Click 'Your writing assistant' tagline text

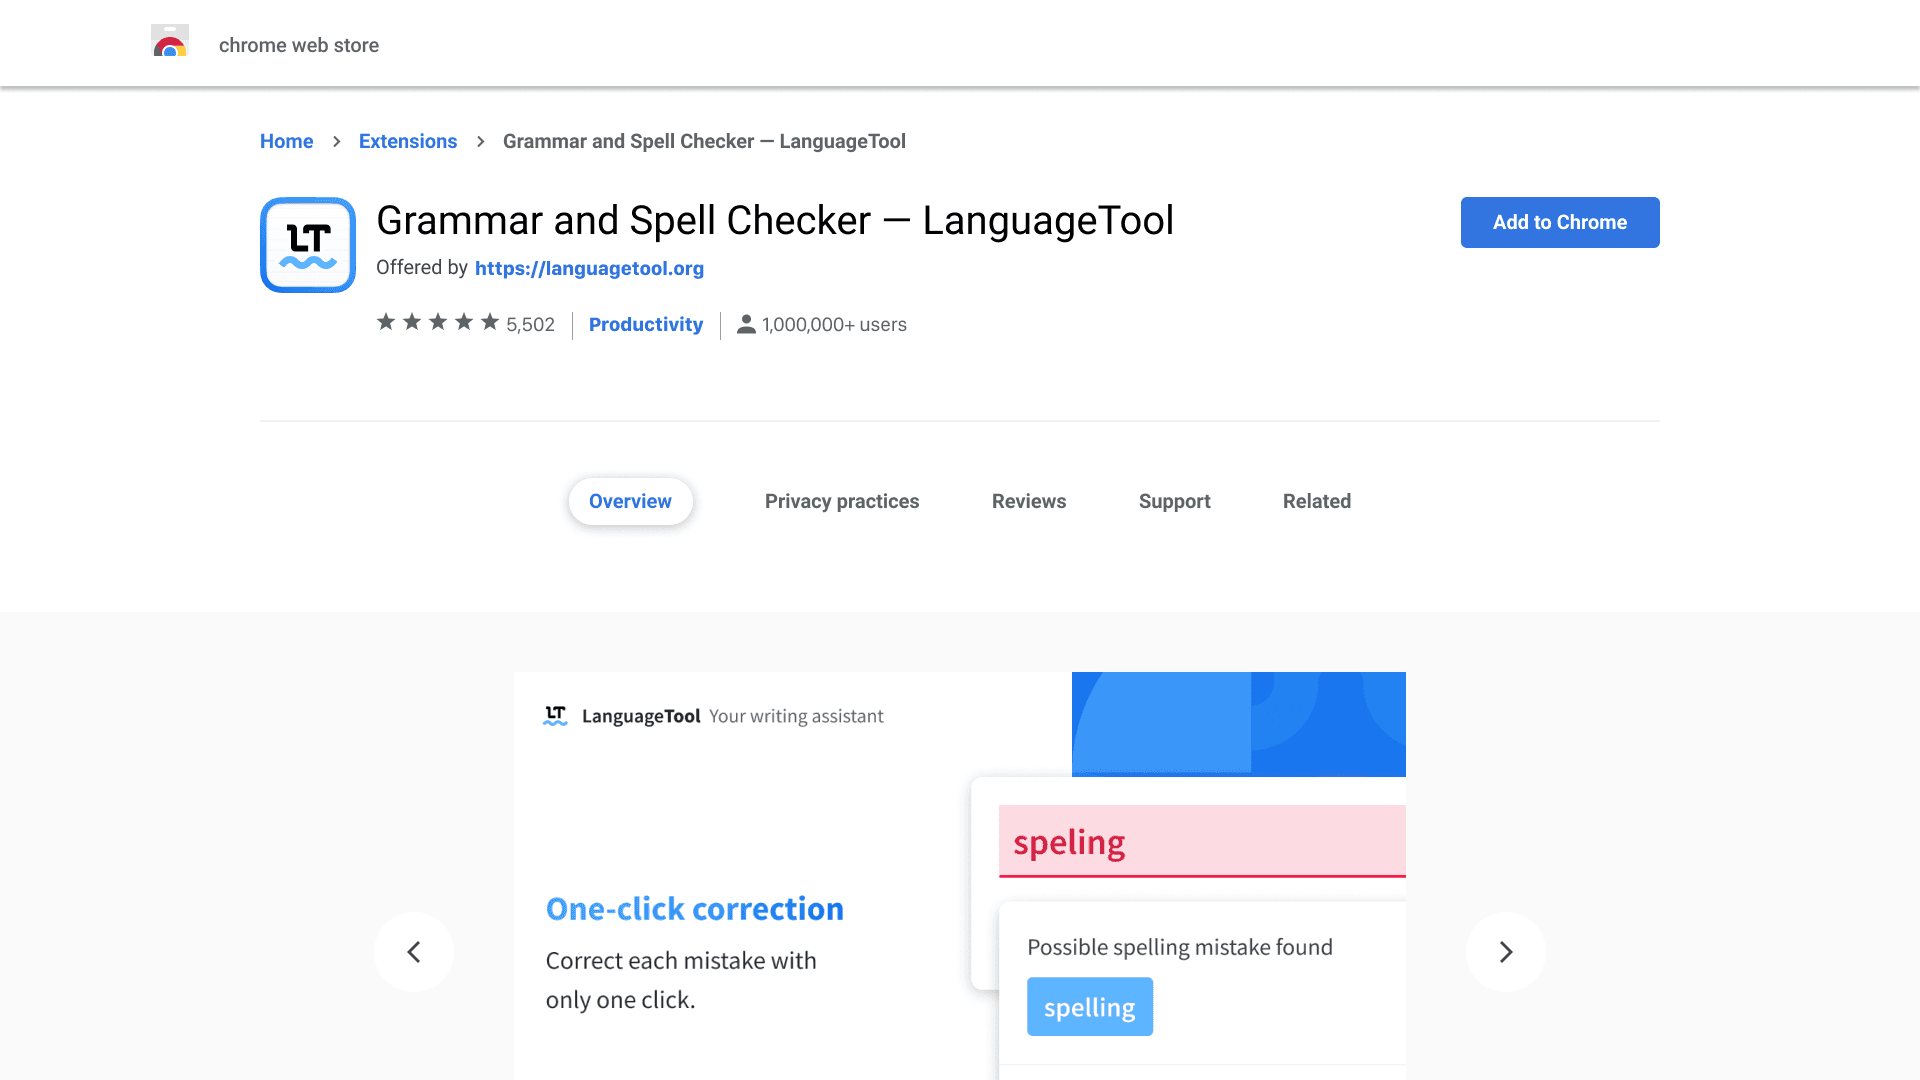[796, 716]
